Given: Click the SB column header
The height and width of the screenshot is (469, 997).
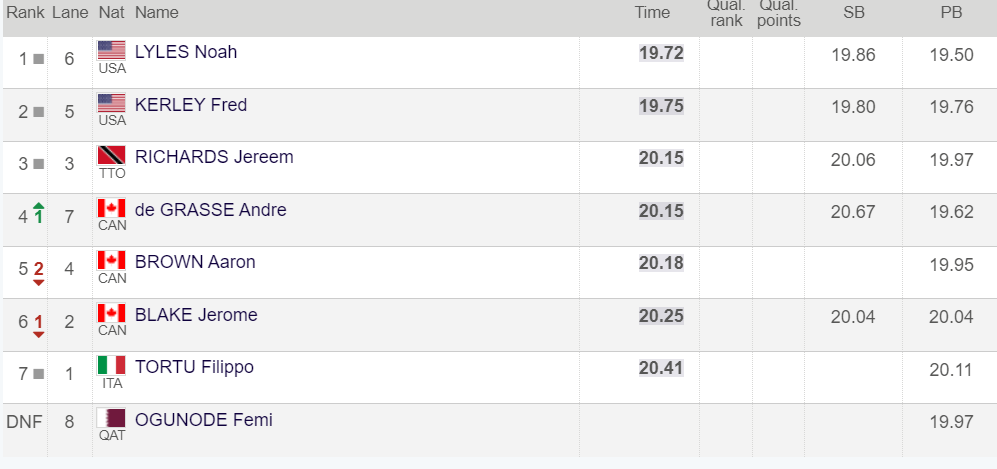Looking at the screenshot, I should click(x=853, y=13).
